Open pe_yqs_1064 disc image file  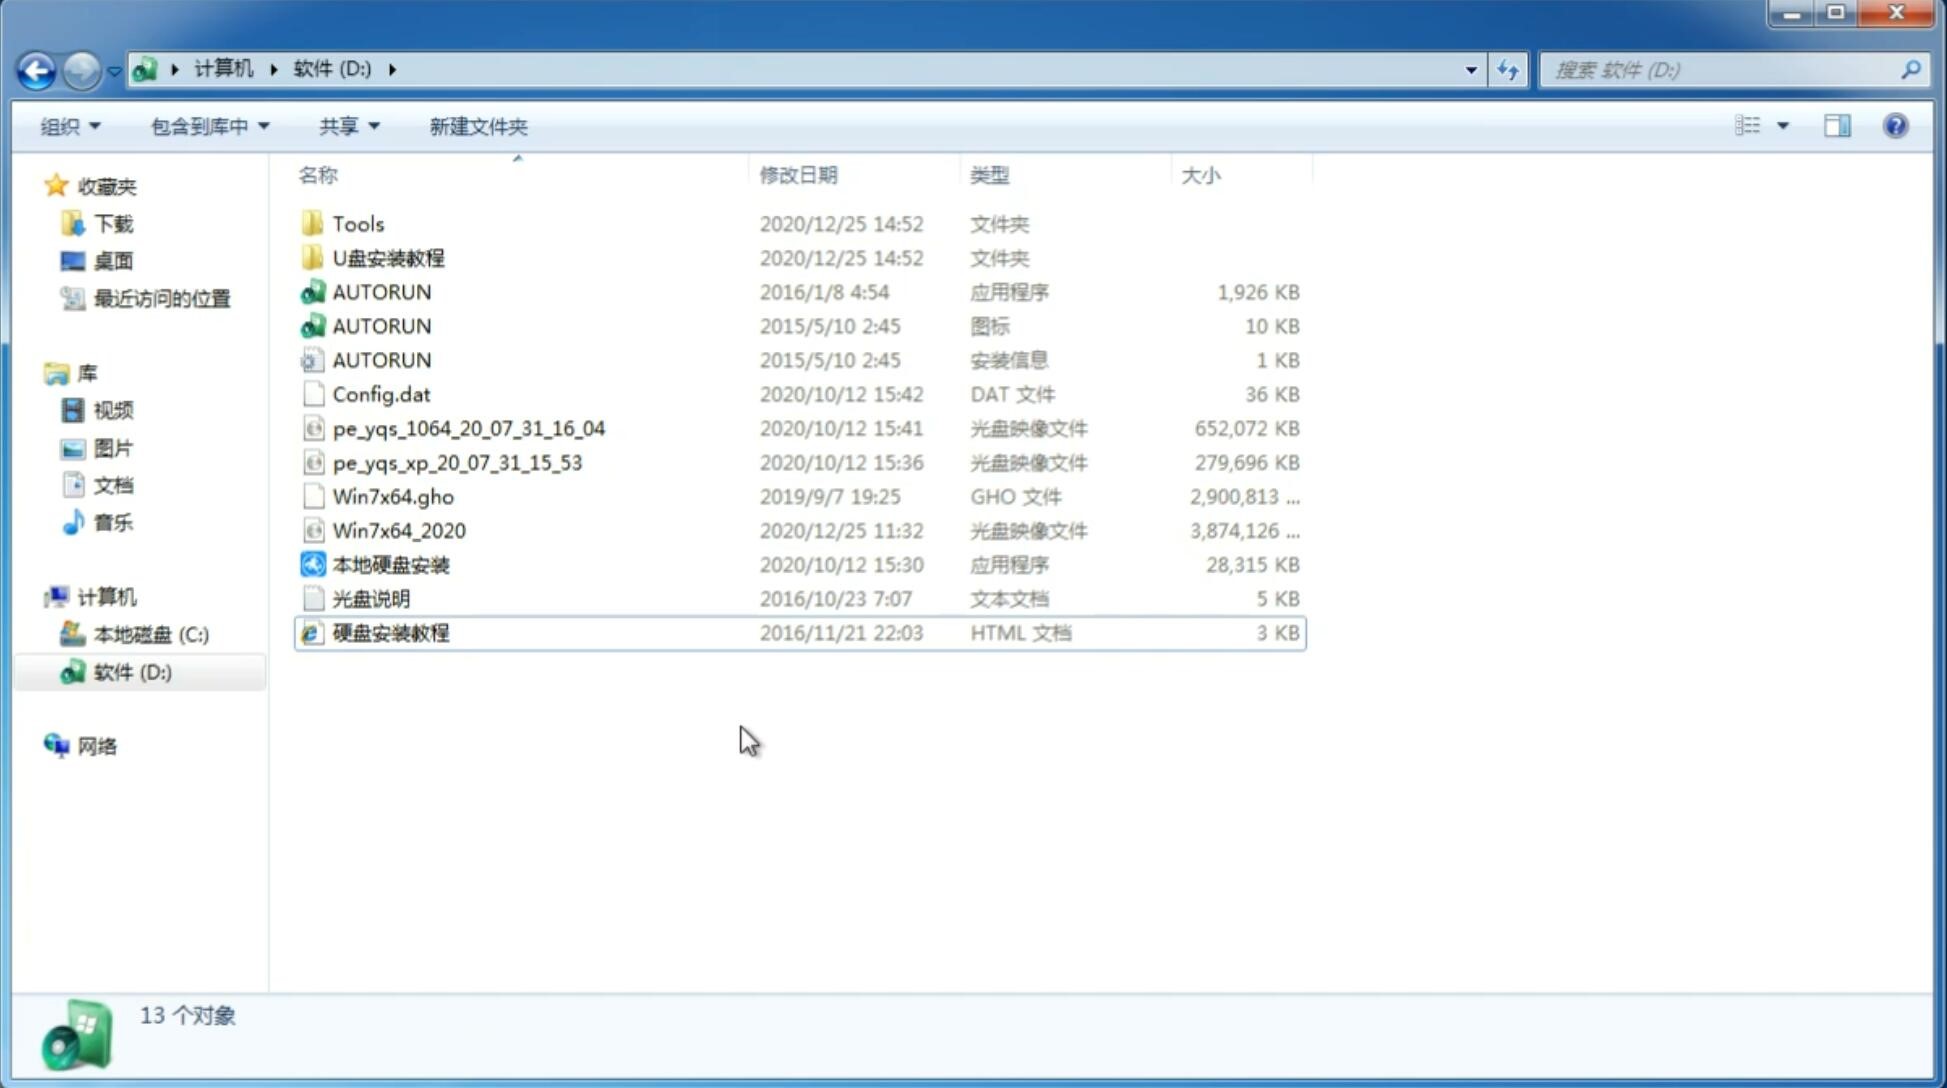(468, 428)
